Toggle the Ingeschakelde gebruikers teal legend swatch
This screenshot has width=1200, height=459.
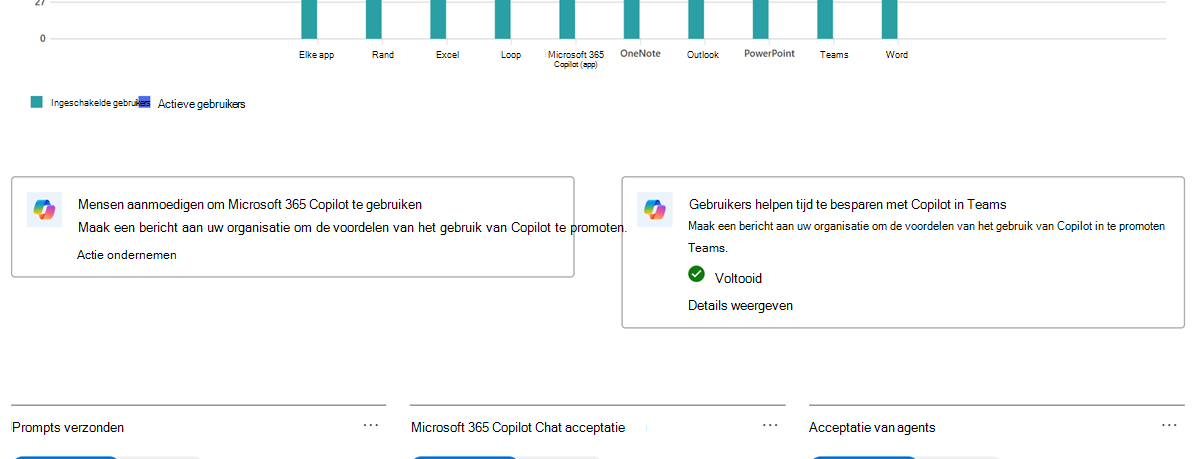coord(37,102)
